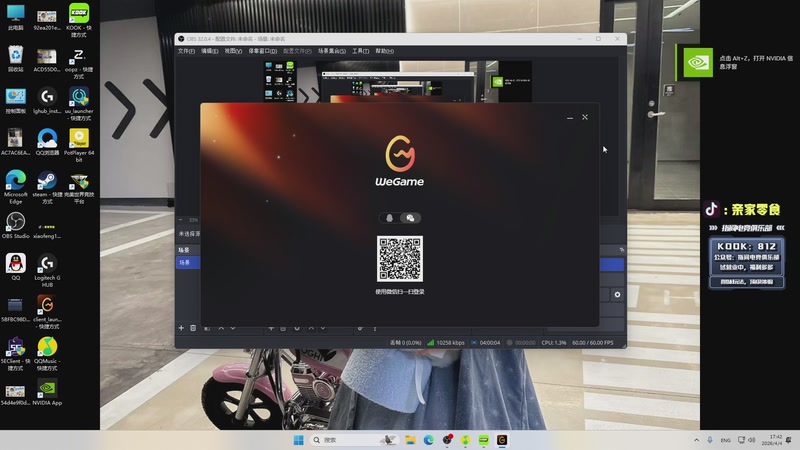The image size is (800, 450).
Task: Open 5EClient desktop shortcut
Action: tap(15, 354)
